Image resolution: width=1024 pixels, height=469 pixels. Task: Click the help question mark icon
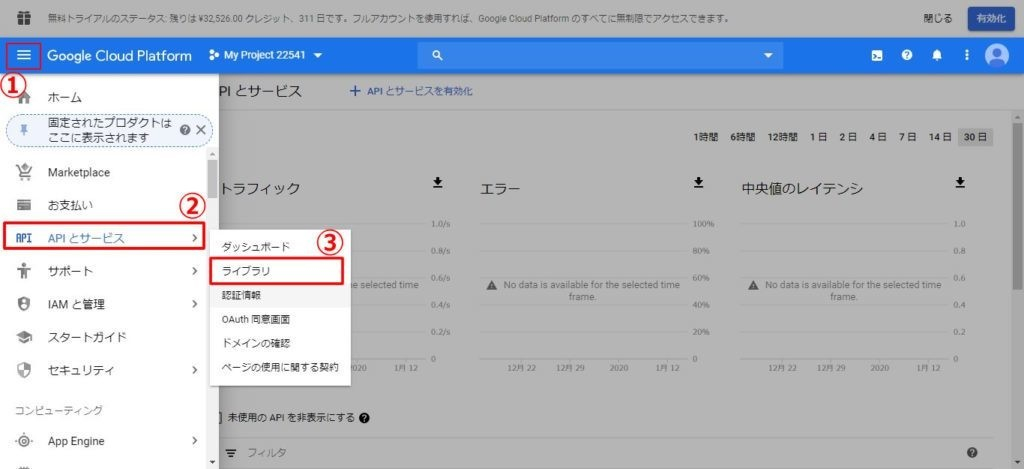(907, 56)
